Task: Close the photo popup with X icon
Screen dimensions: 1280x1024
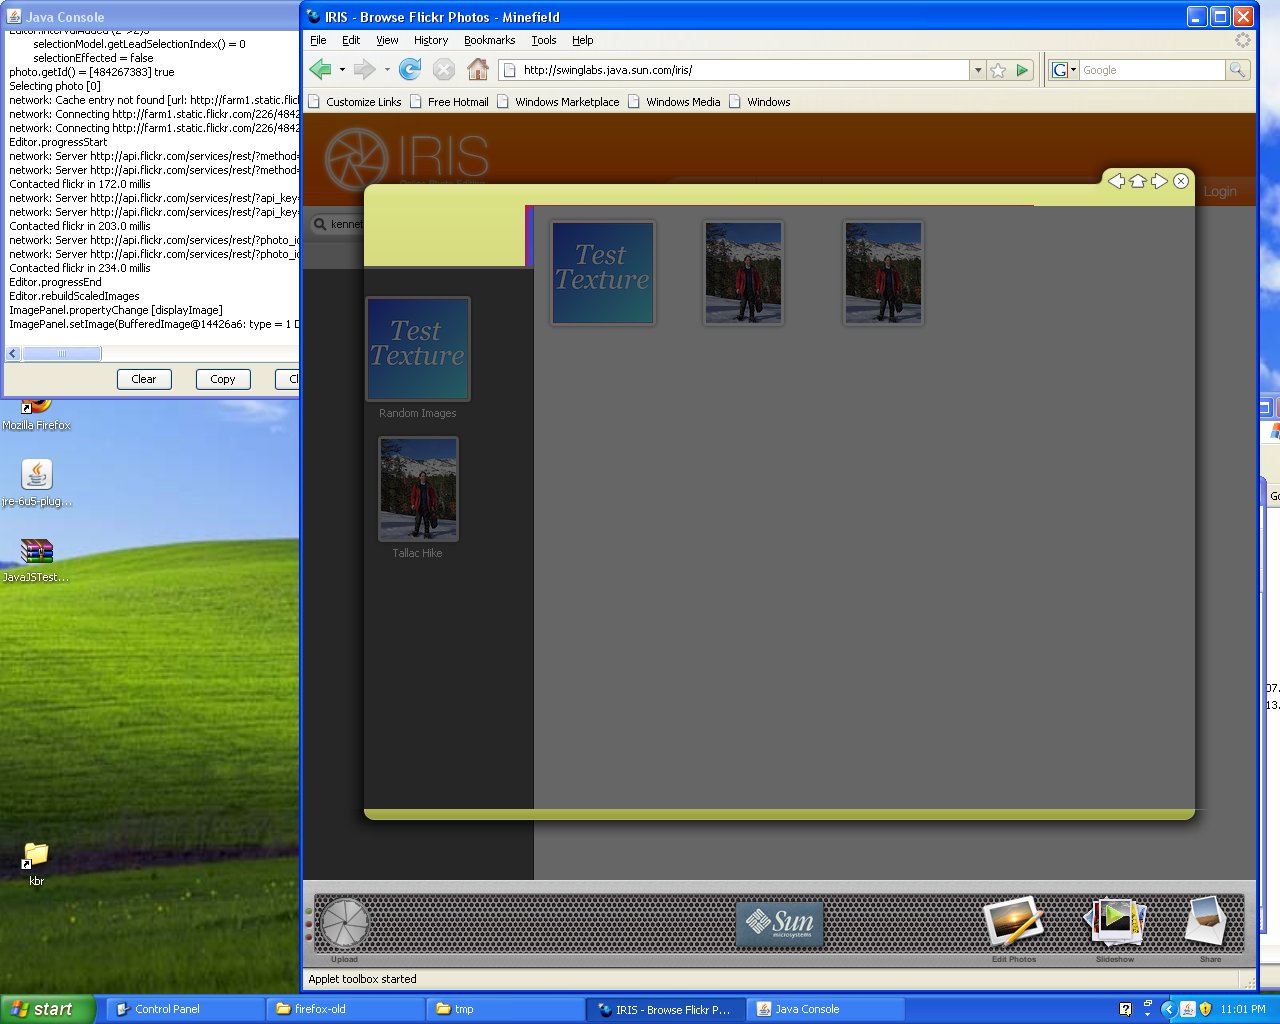Action: [1181, 181]
